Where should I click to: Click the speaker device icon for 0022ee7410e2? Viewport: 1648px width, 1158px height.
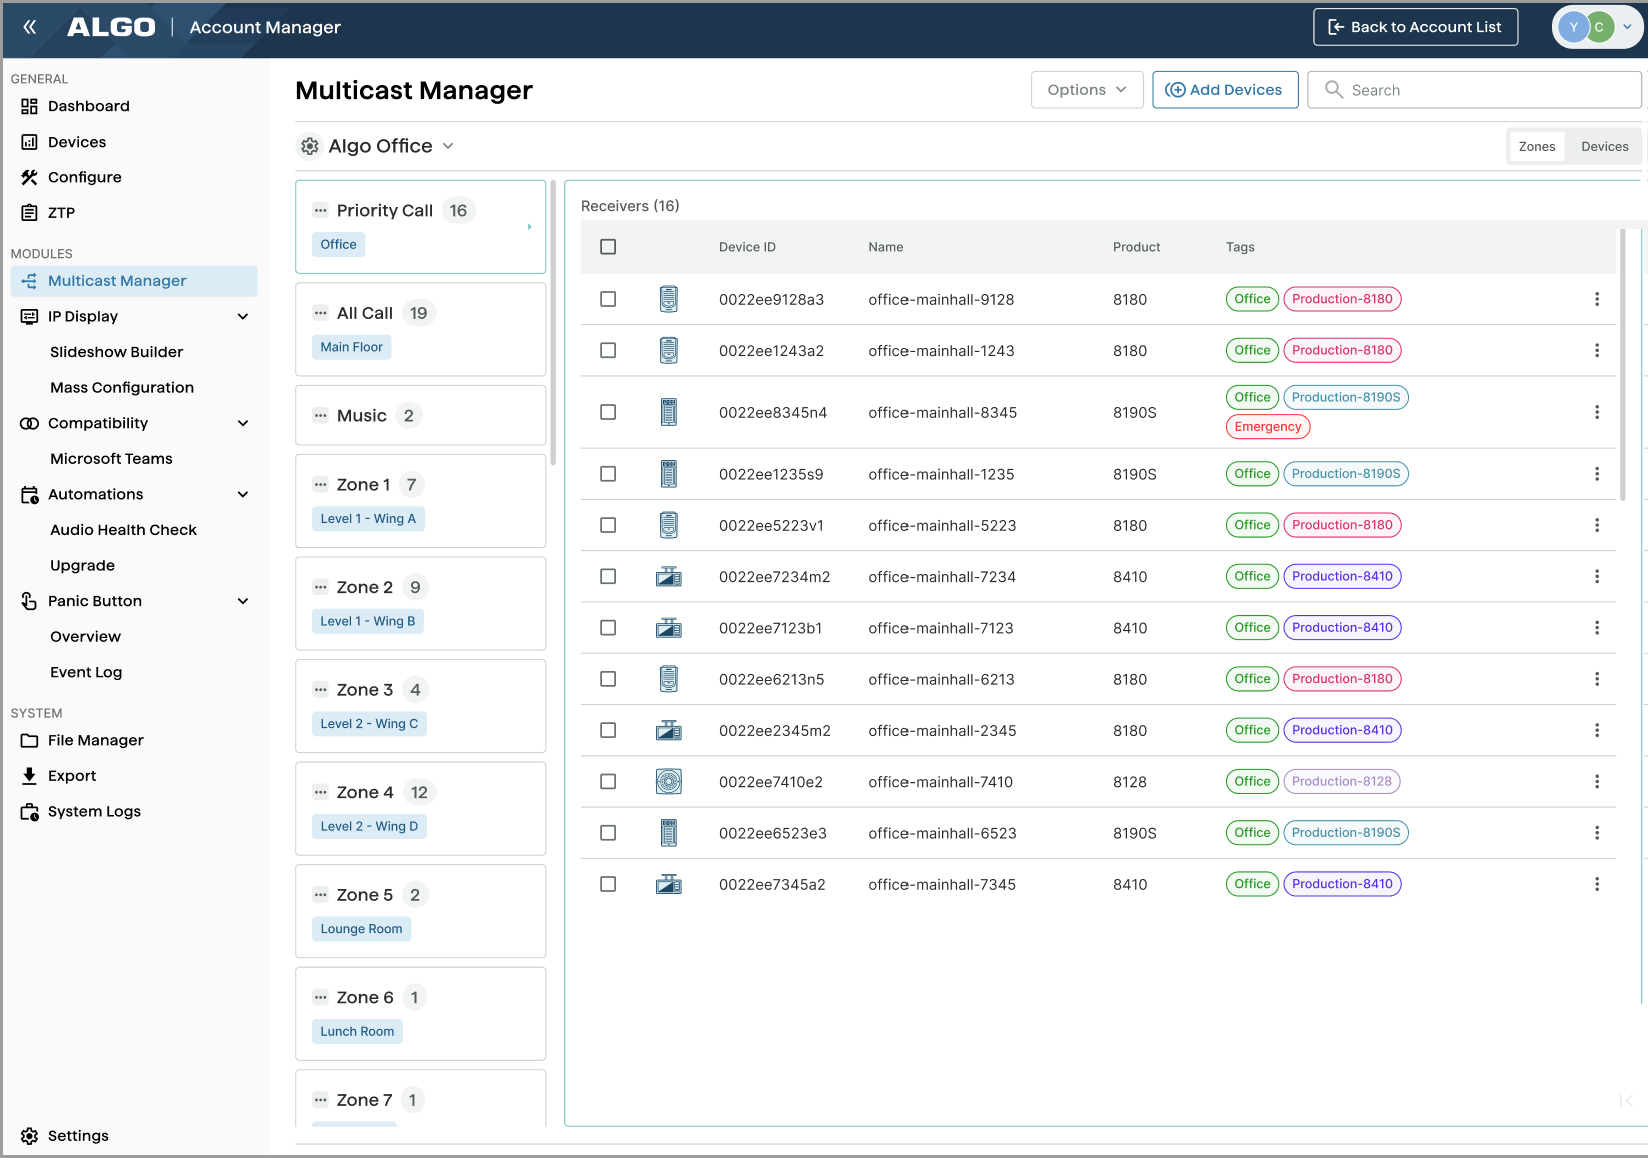click(x=669, y=782)
